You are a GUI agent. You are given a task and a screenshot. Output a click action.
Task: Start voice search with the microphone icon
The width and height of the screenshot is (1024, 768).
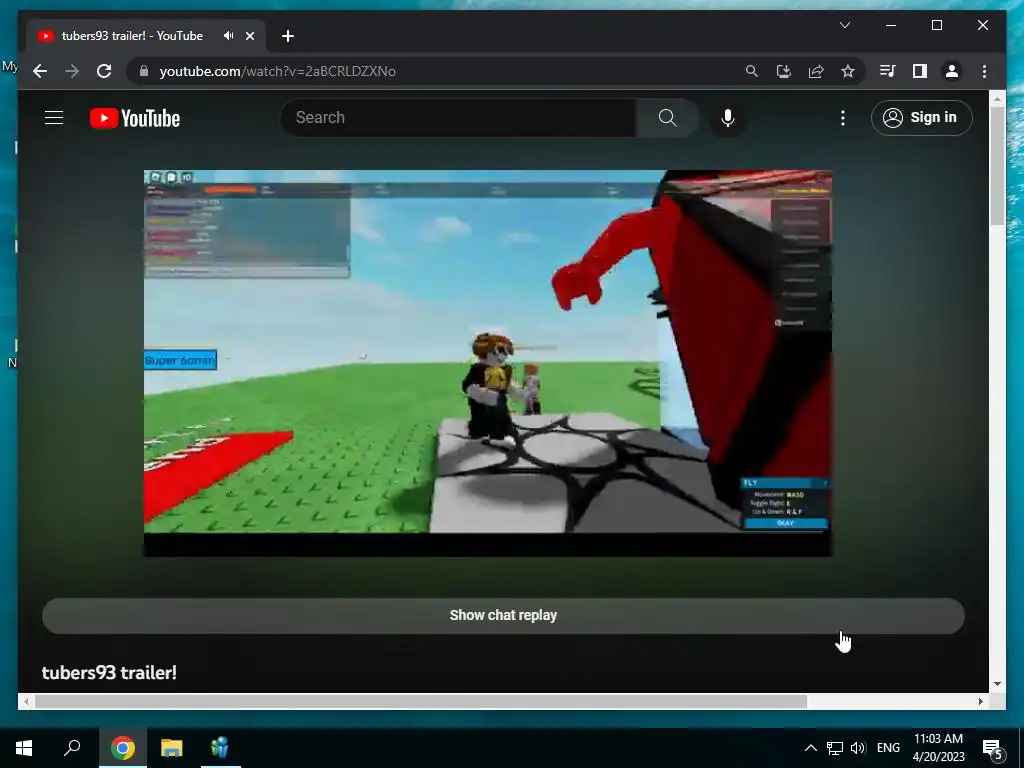tap(728, 118)
